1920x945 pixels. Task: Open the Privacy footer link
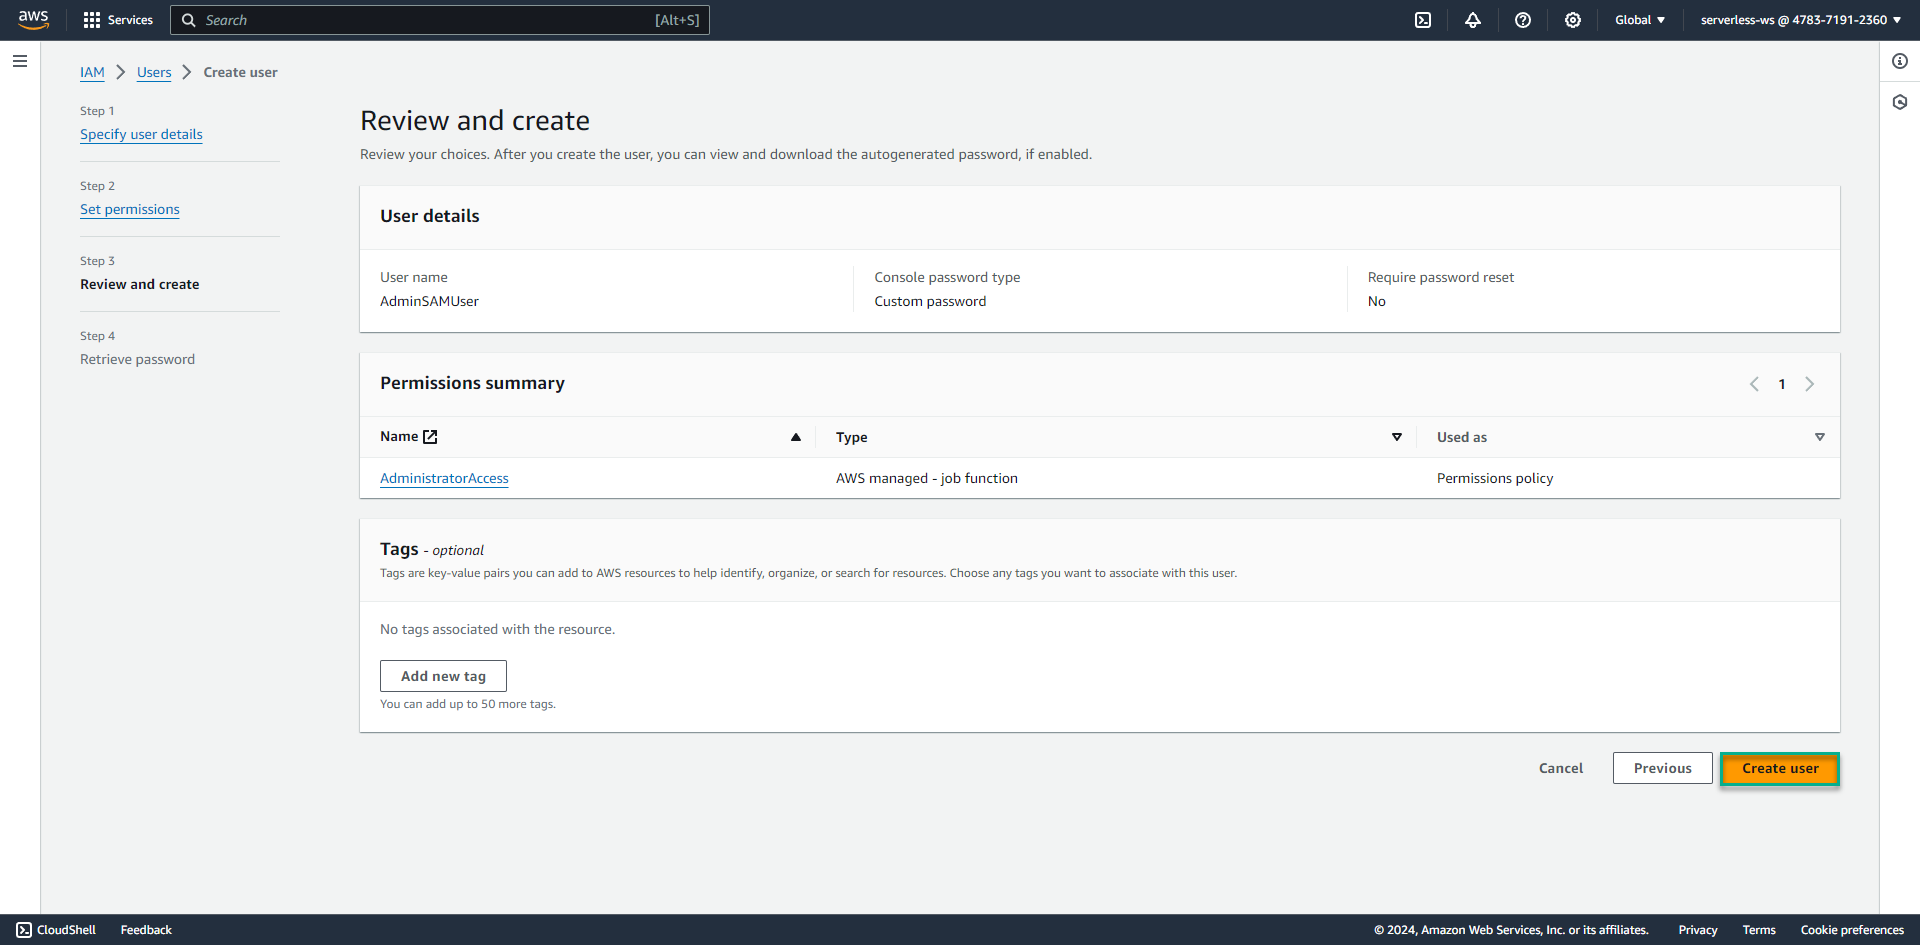(x=1698, y=930)
